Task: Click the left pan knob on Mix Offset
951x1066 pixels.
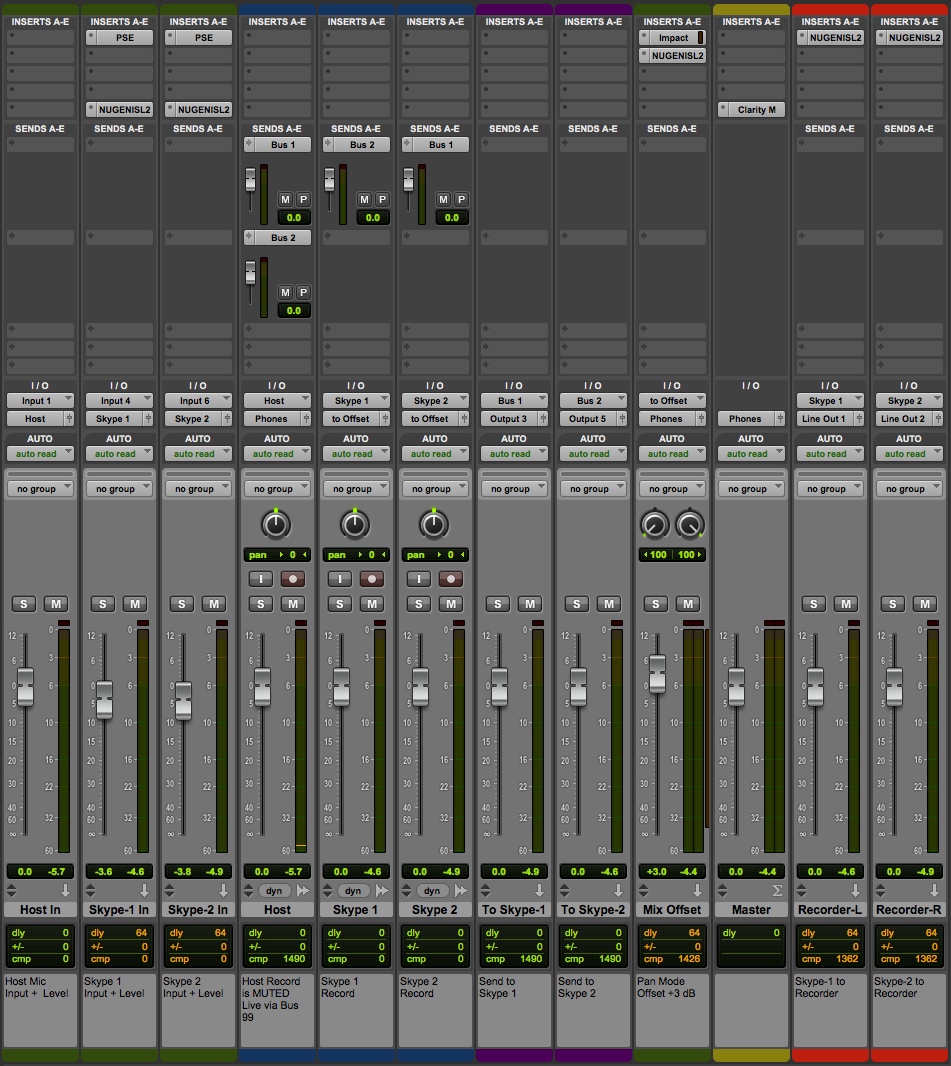Action: (654, 523)
